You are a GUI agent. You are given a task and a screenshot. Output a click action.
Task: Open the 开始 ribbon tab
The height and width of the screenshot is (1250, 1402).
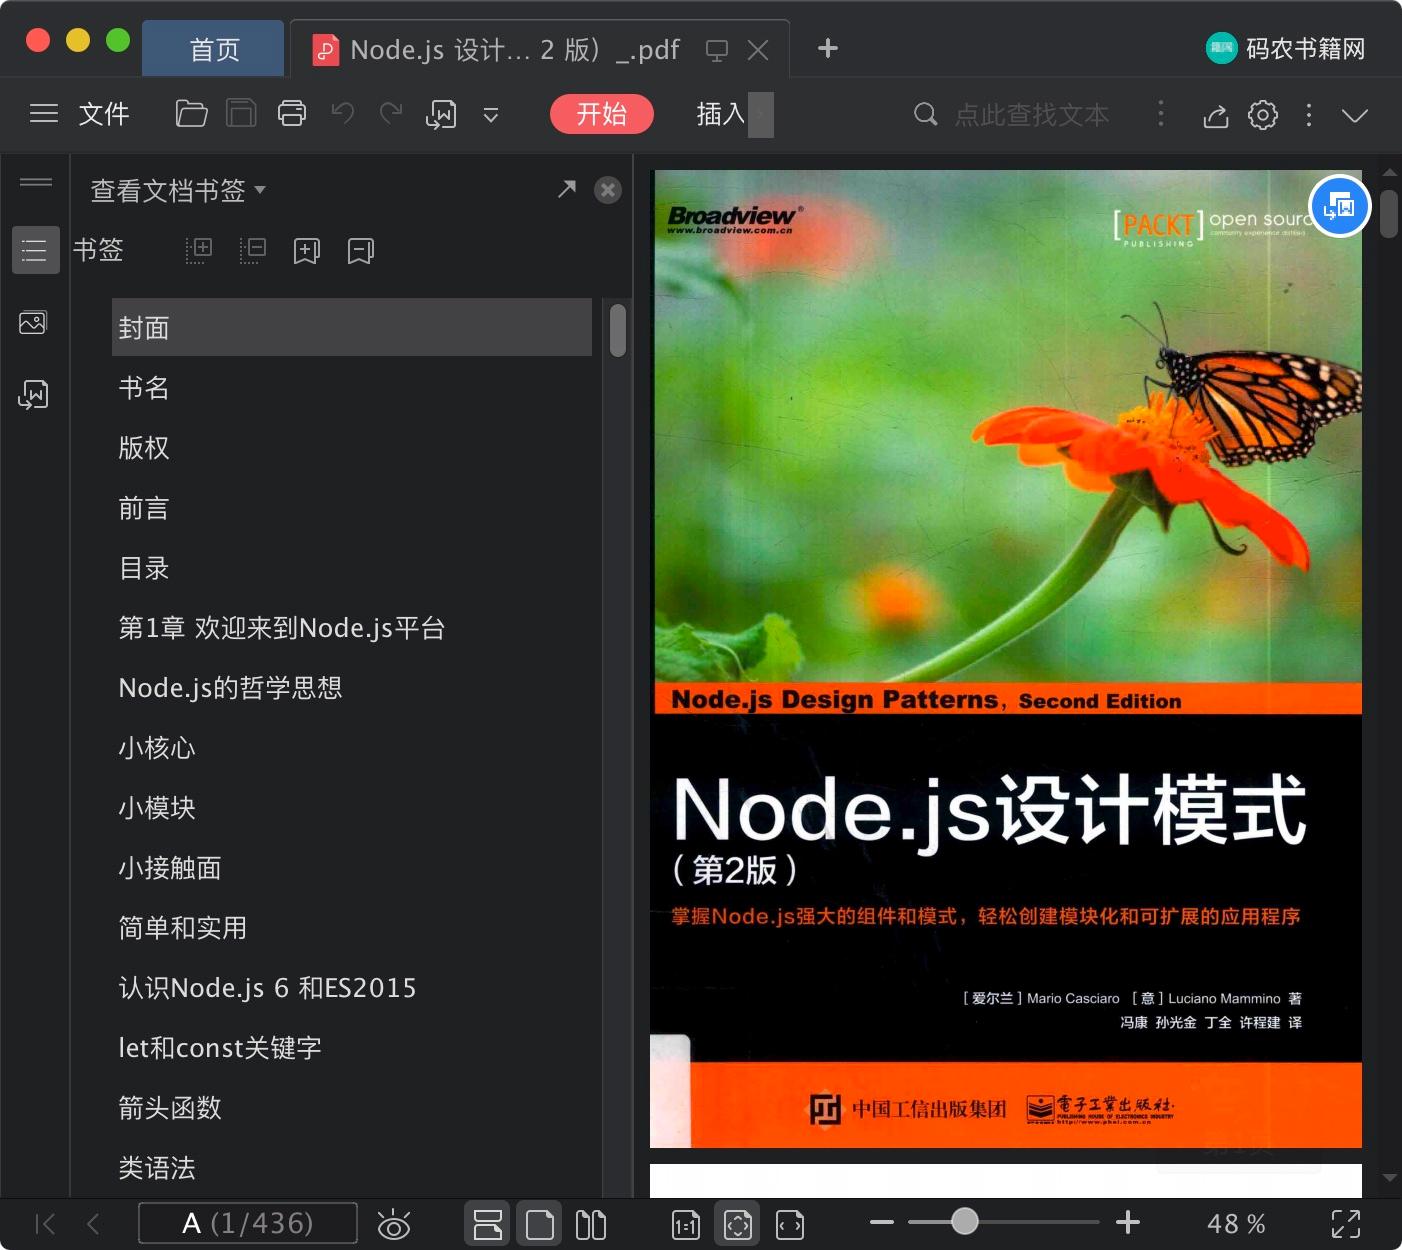[602, 114]
